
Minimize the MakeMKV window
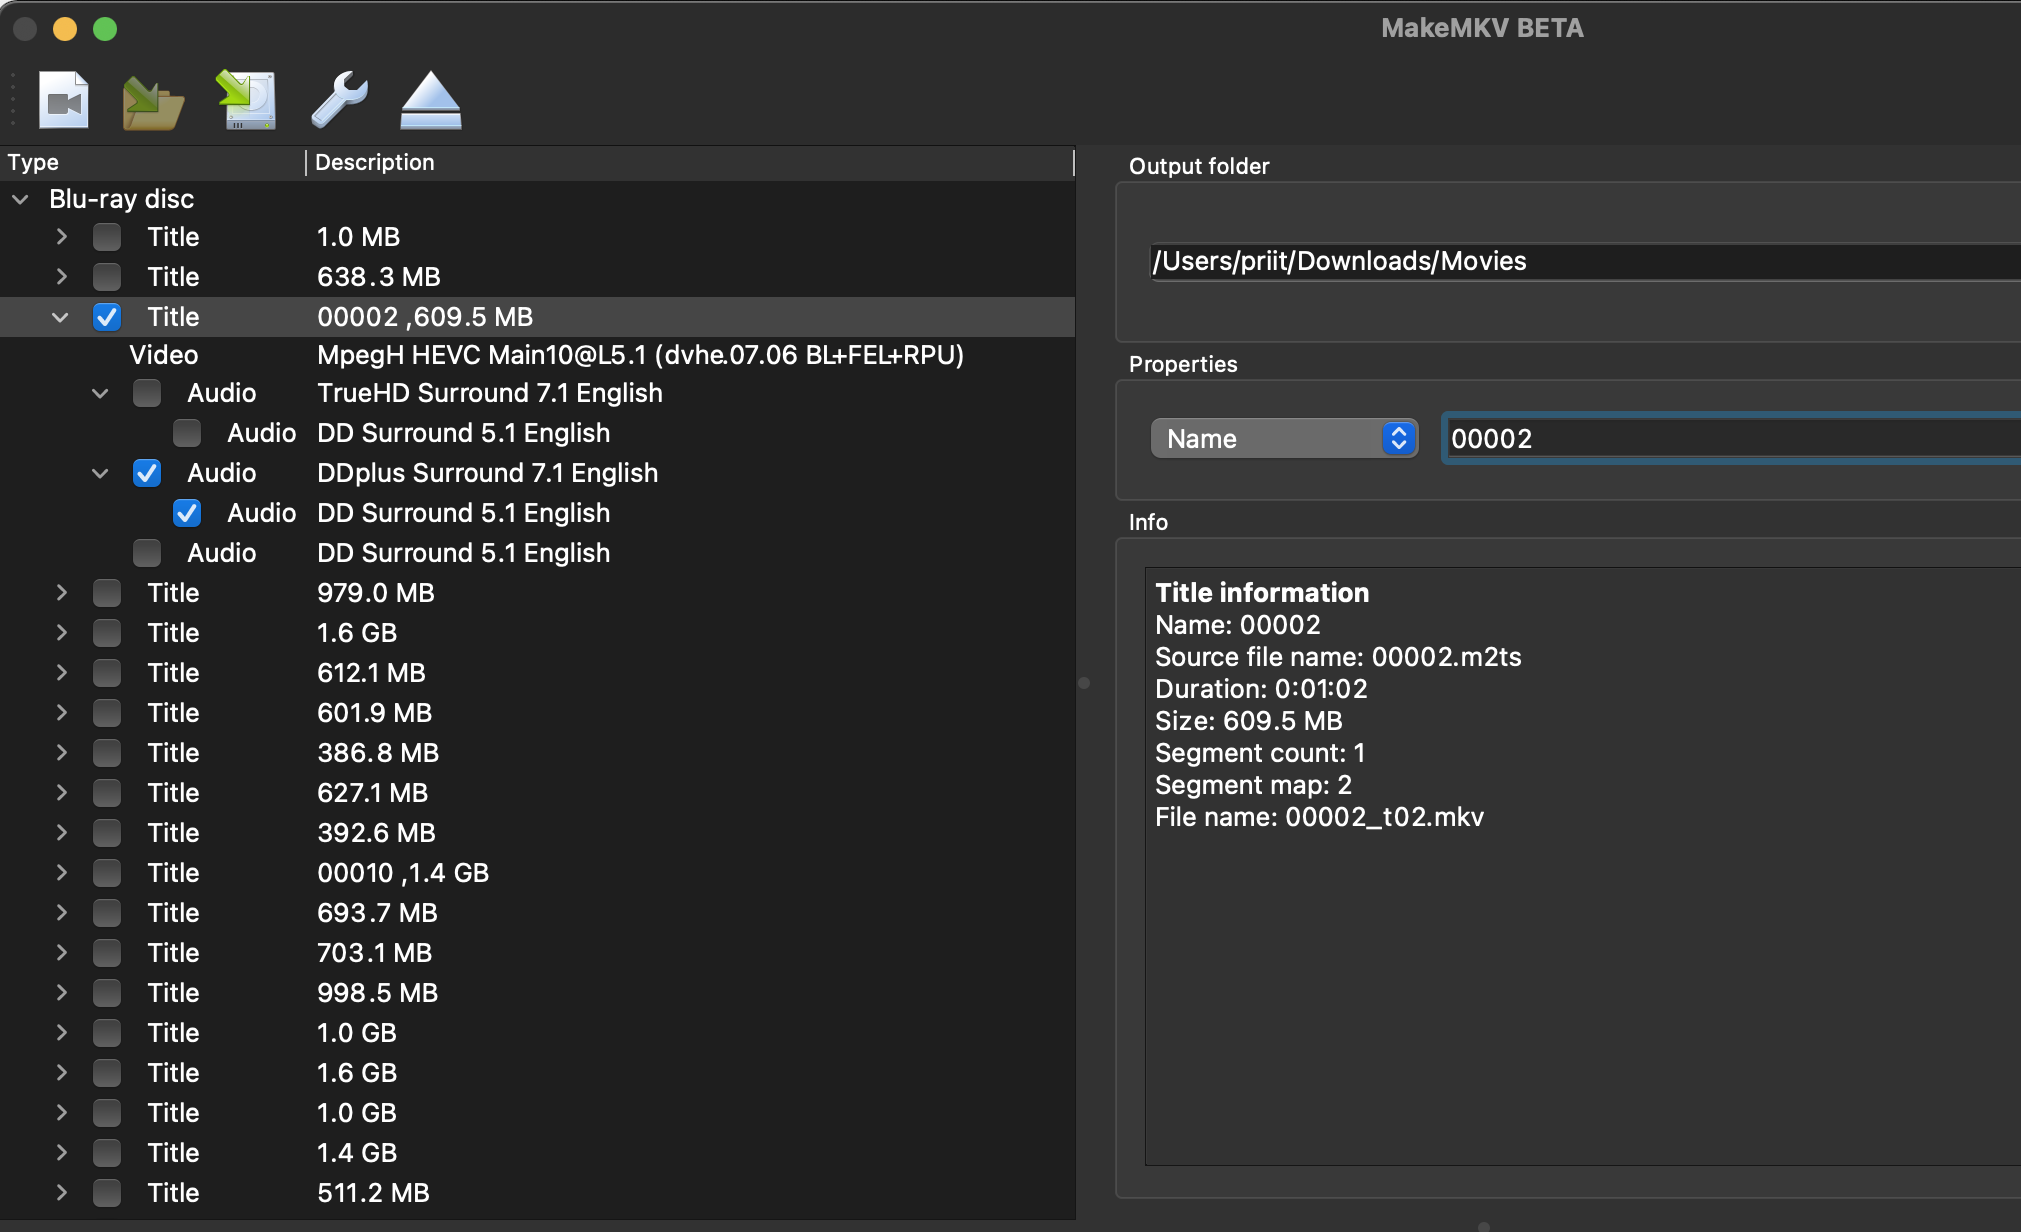pyautogui.click(x=65, y=29)
